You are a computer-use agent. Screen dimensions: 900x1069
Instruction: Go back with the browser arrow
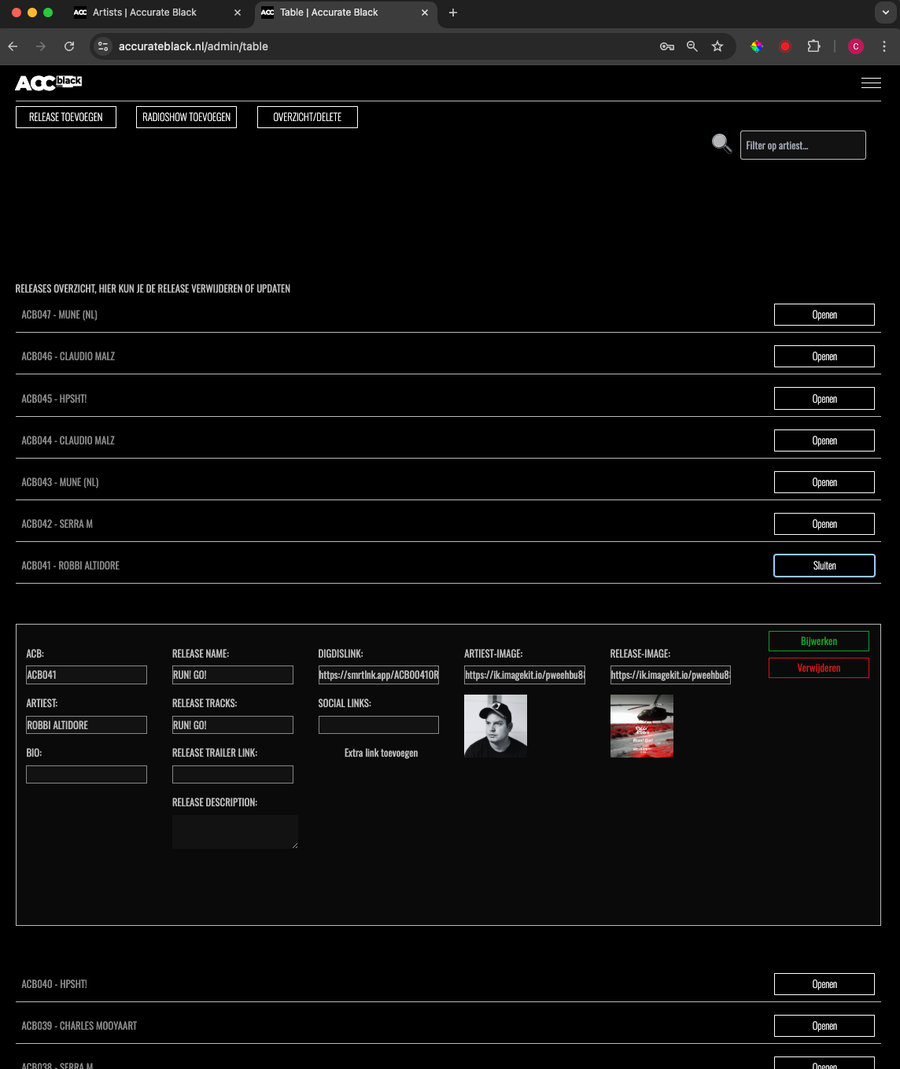tap(13, 46)
